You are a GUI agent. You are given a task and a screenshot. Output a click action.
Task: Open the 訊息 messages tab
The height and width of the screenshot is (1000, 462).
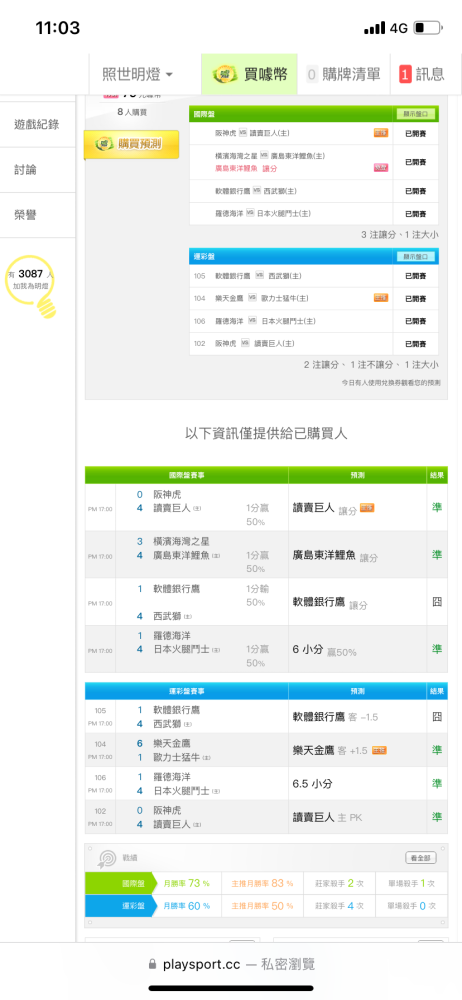(x=422, y=74)
